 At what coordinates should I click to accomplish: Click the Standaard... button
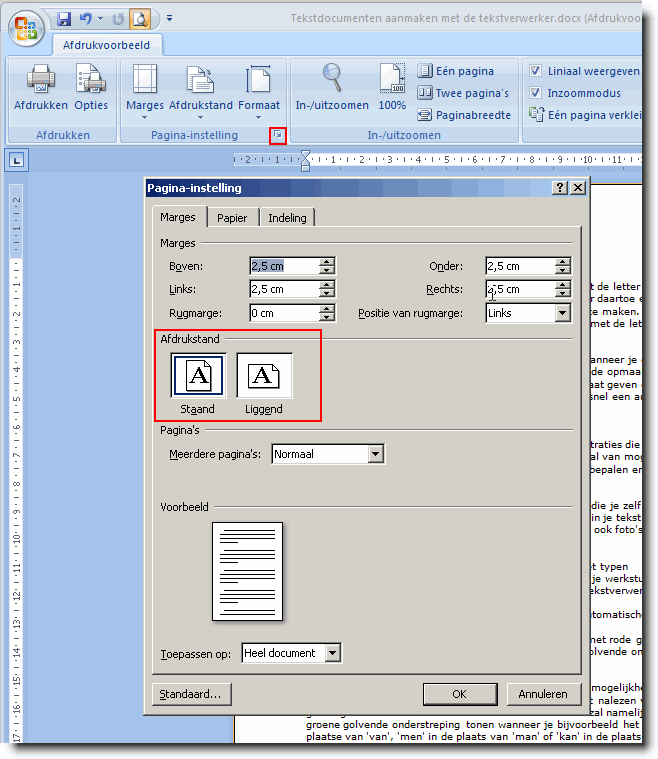tap(193, 693)
